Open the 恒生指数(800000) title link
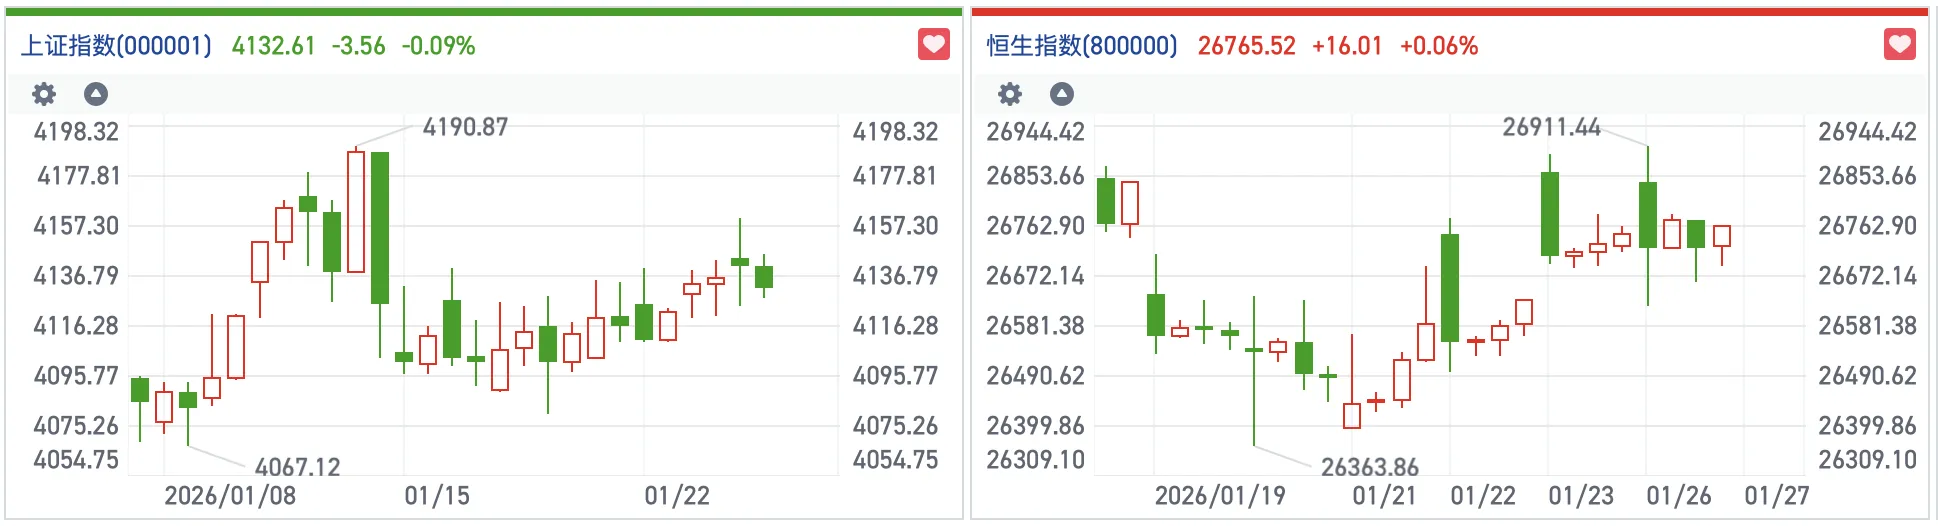The width and height of the screenshot is (1938, 526). (1082, 46)
